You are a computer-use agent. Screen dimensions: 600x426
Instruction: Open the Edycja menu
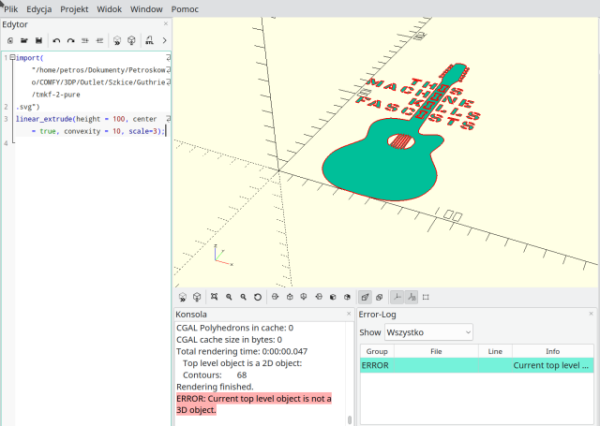pyautogui.click(x=39, y=9)
